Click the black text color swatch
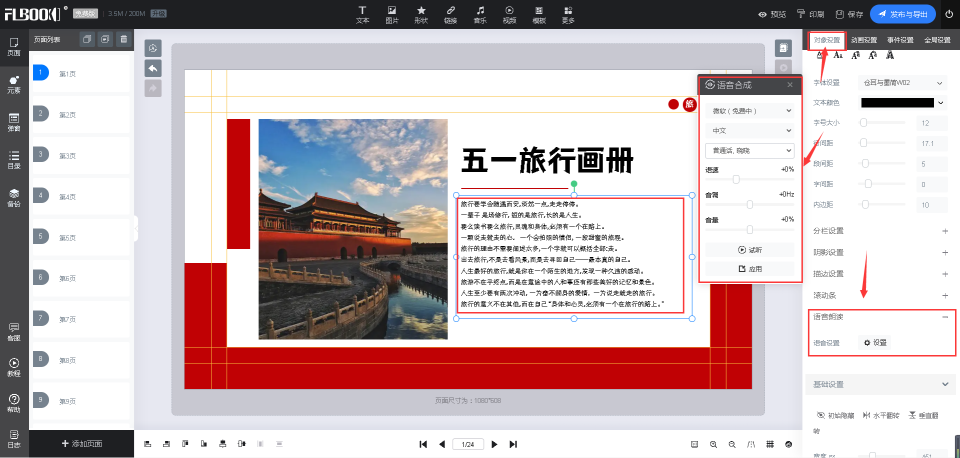Viewport: 960px width, 458px height. pyautogui.click(x=897, y=103)
